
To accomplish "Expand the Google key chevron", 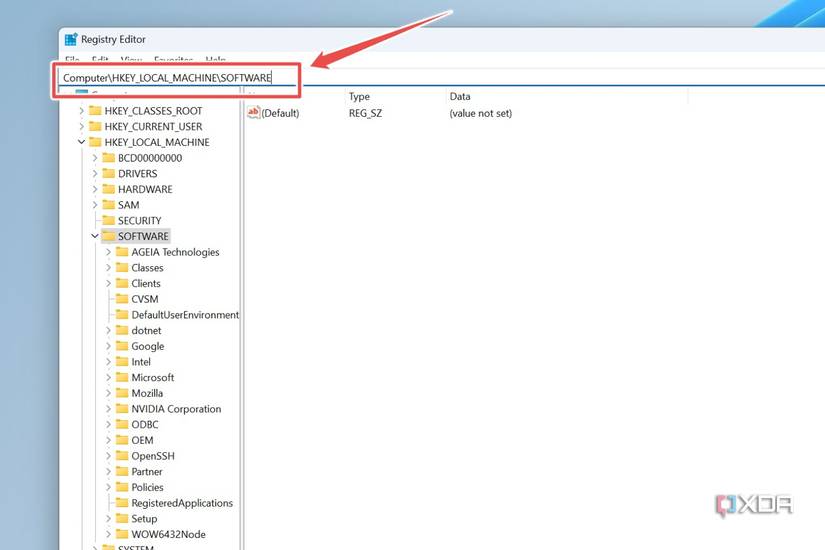I will click(108, 346).
